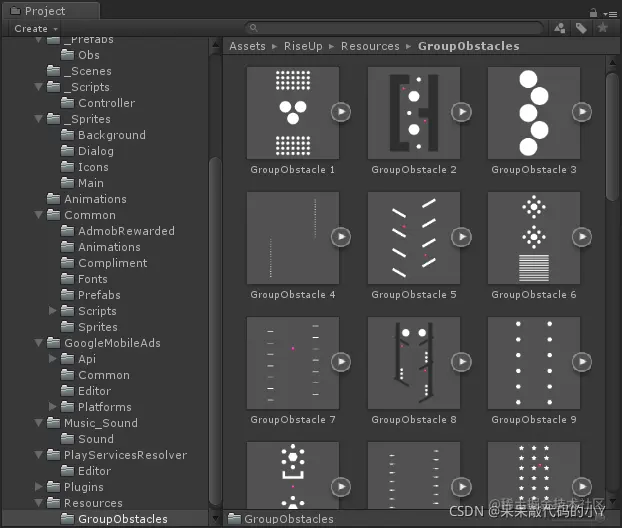Select the Project tab
This screenshot has height=528, width=622.
pos(51,11)
